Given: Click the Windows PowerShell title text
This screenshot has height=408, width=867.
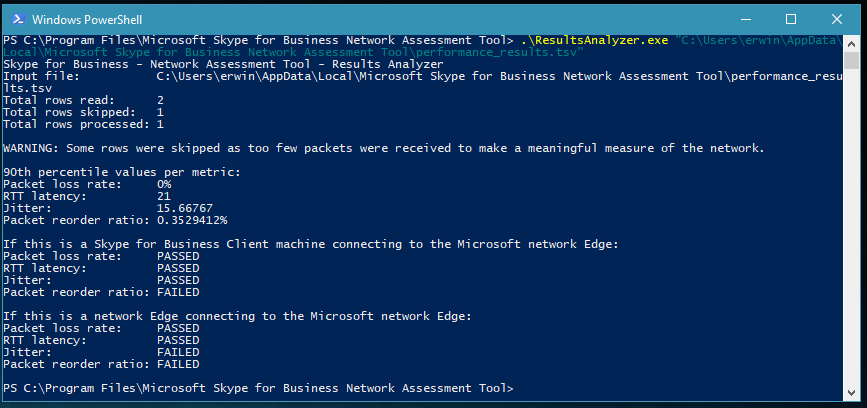Looking at the screenshot, I should [x=87, y=20].
